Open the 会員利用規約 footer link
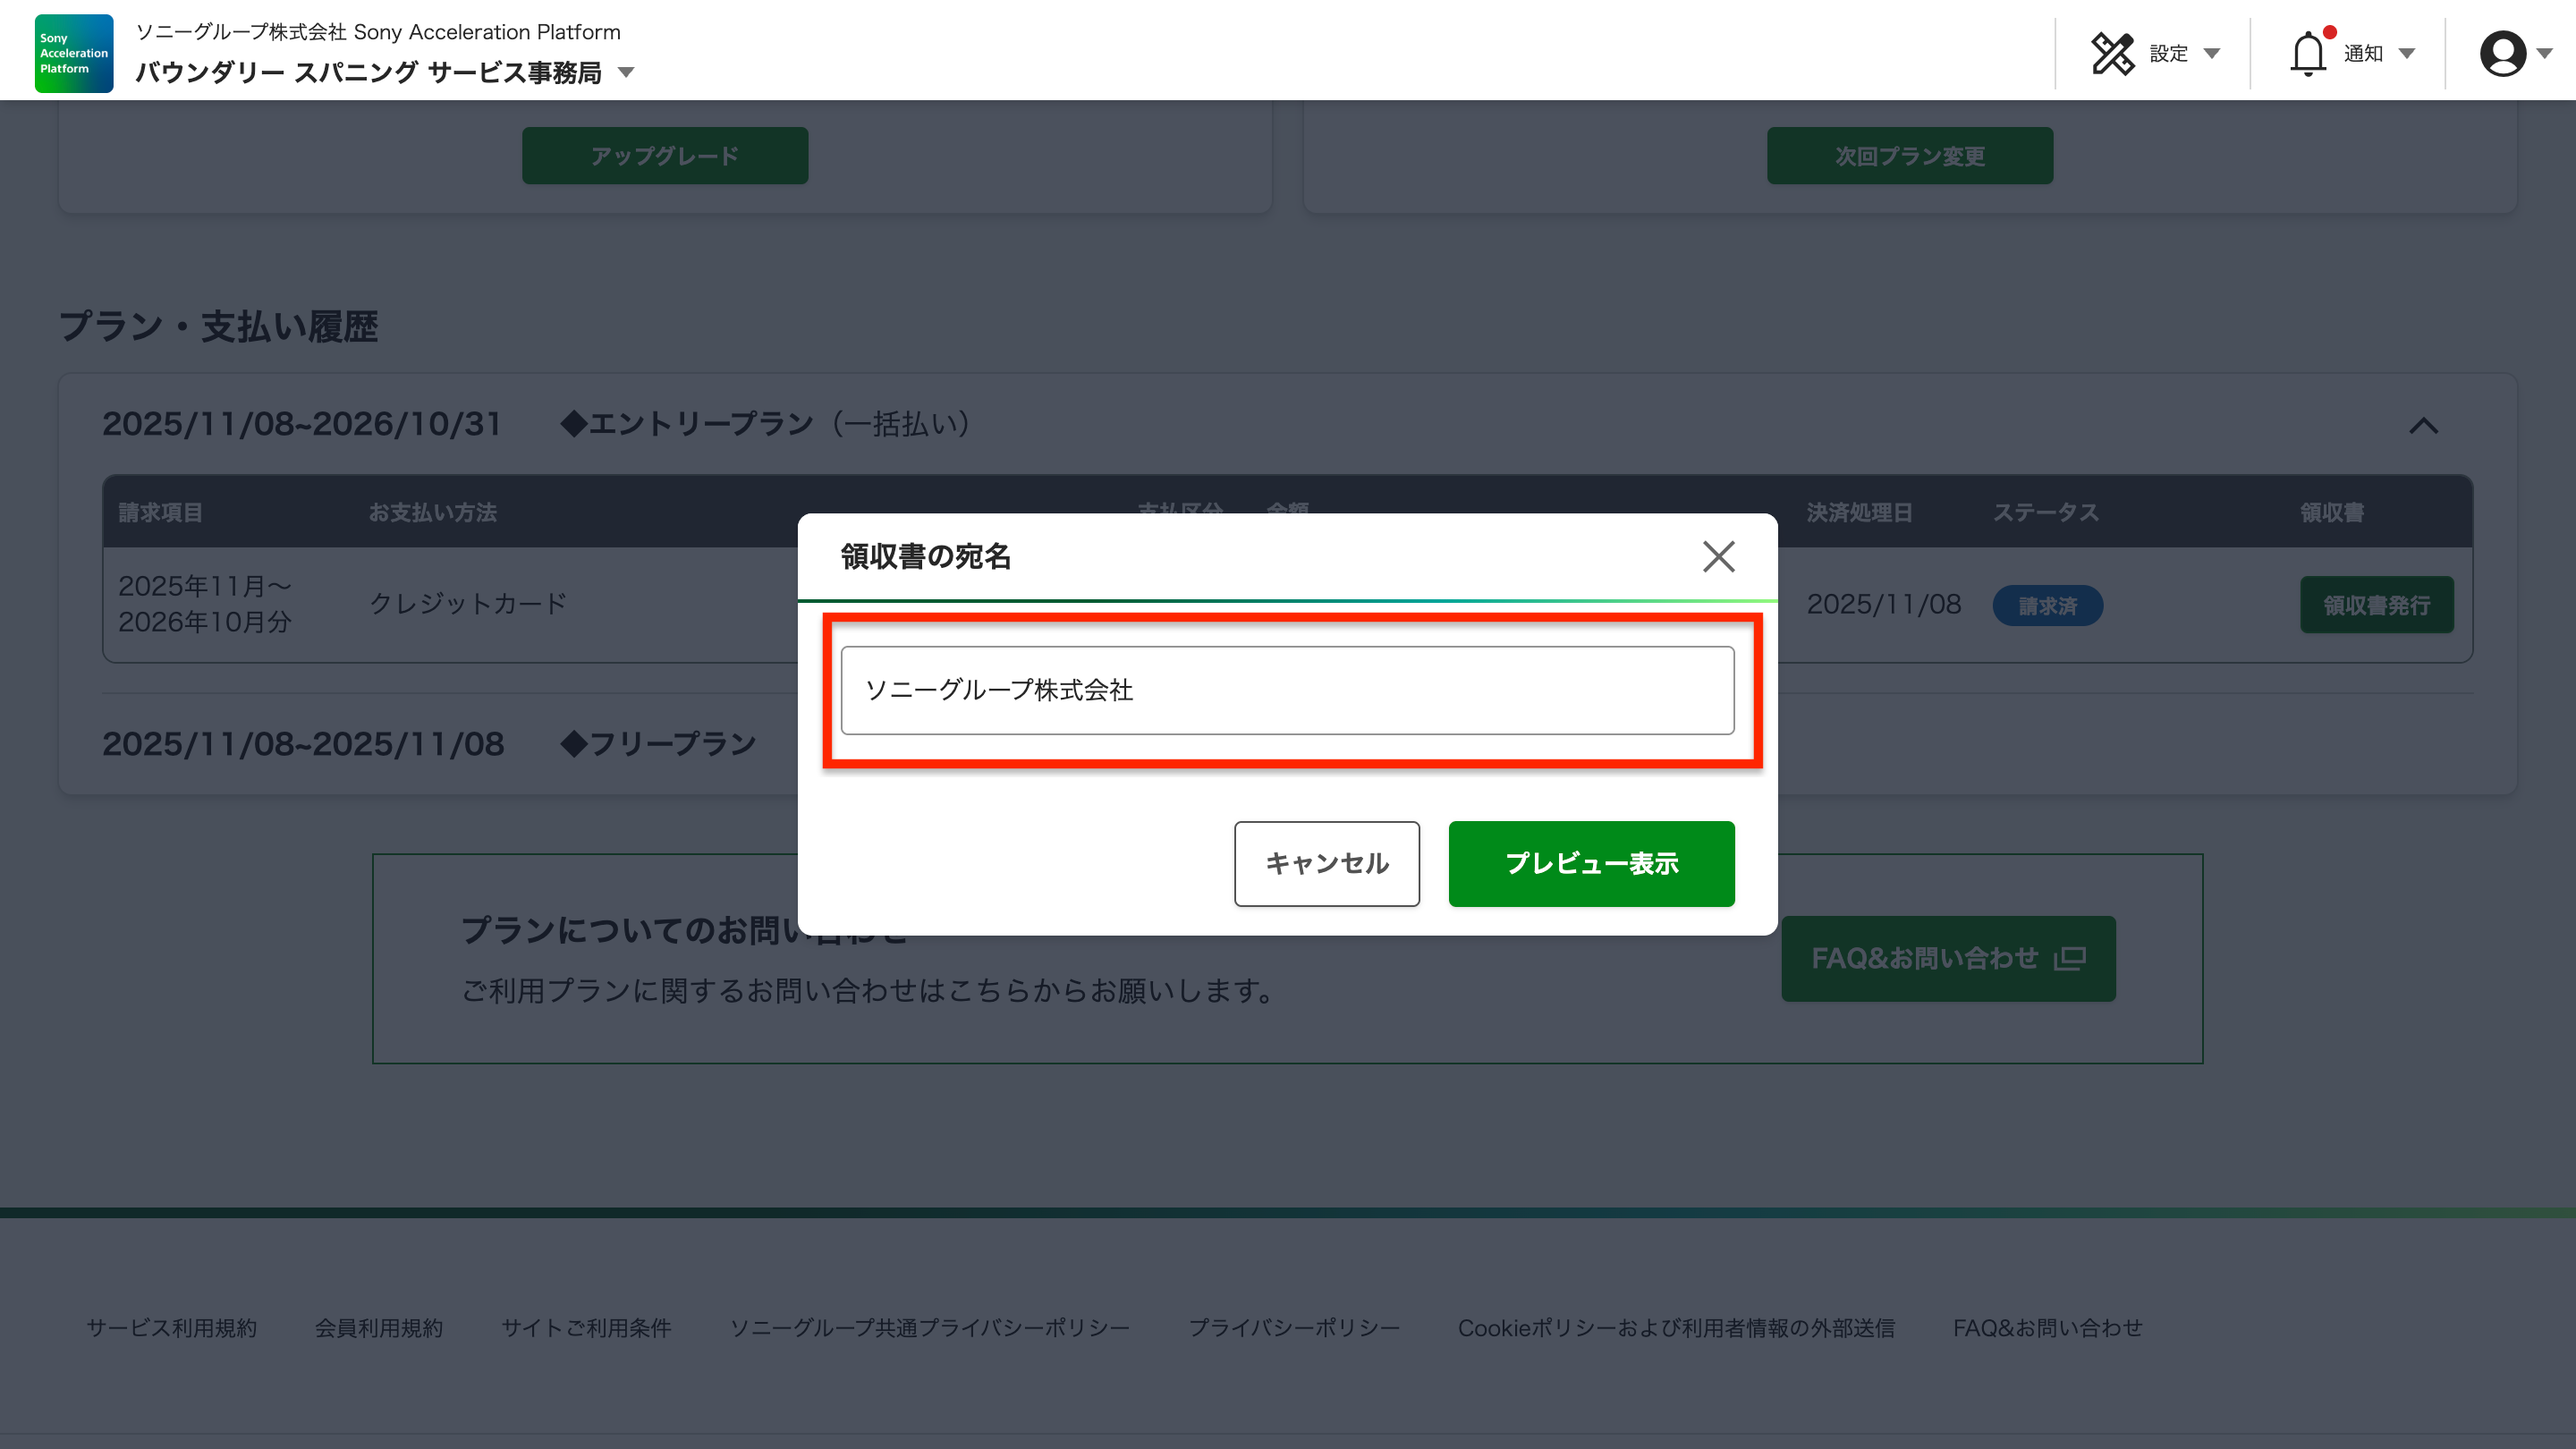This screenshot has height=1449, width=2576. tap(378, 1327)
